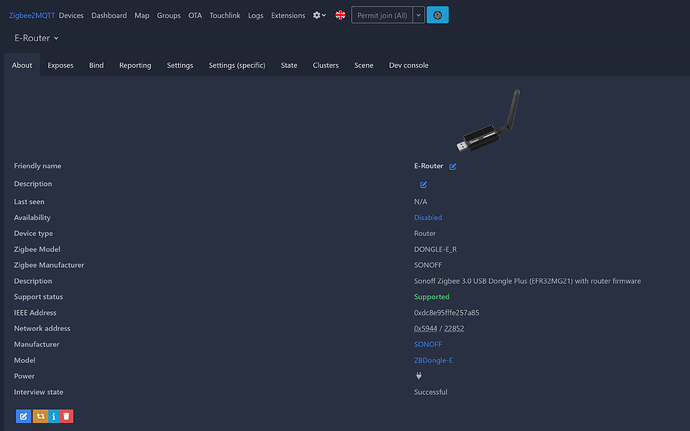The height and width of the screenshot is (431, 690).
Task: Edit the device description field
Action: pyautogui.click(x=423, y=184)
